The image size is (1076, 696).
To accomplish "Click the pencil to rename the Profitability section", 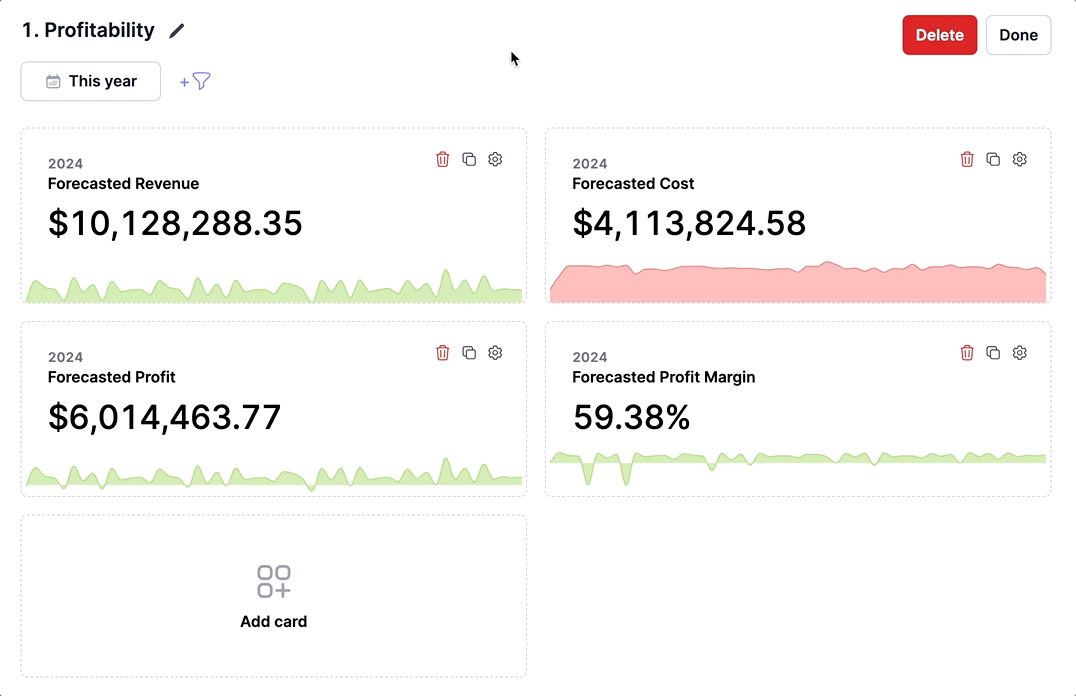I will (176, 31).
